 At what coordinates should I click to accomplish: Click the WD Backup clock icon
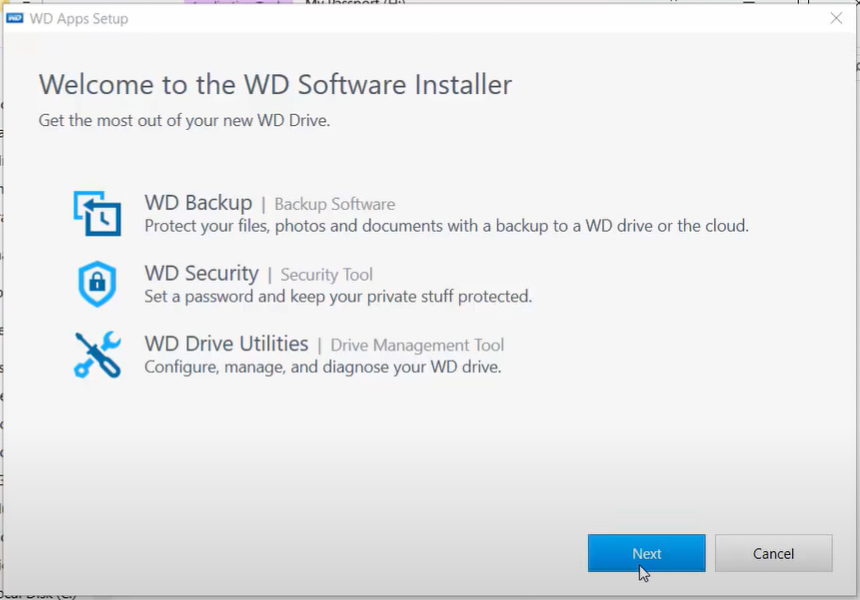(98, 213)
